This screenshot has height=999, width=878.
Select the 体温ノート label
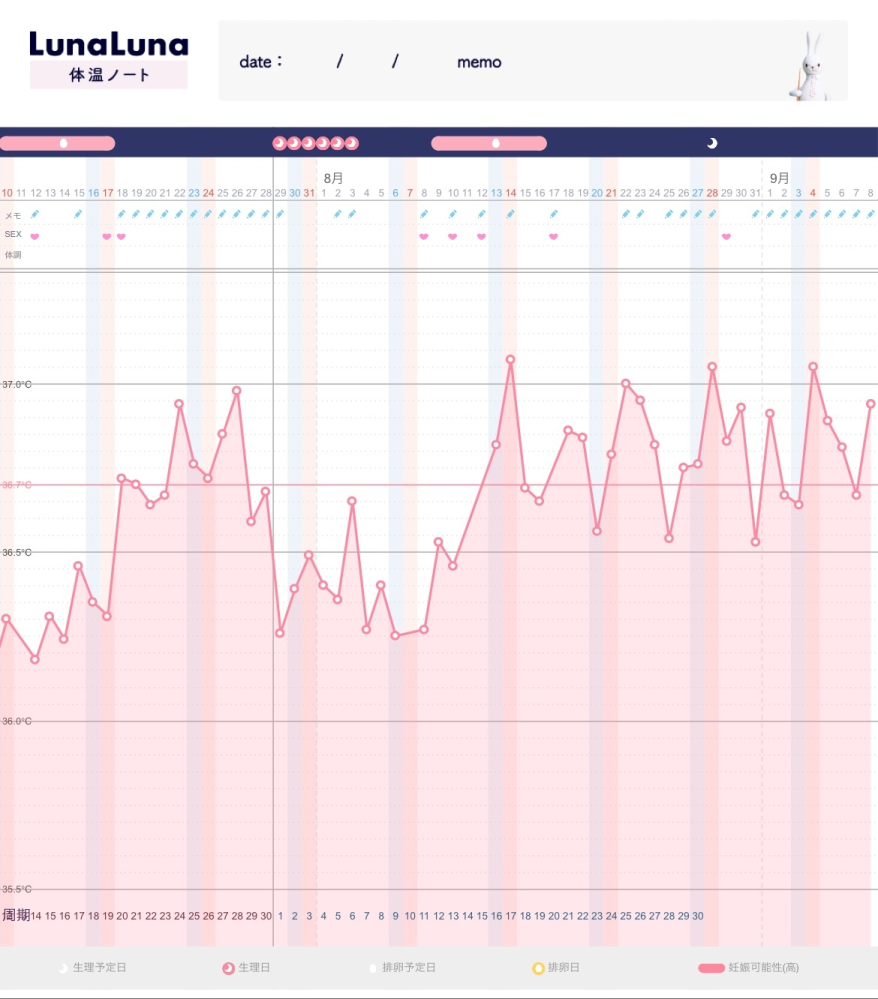tap(109, 75)
